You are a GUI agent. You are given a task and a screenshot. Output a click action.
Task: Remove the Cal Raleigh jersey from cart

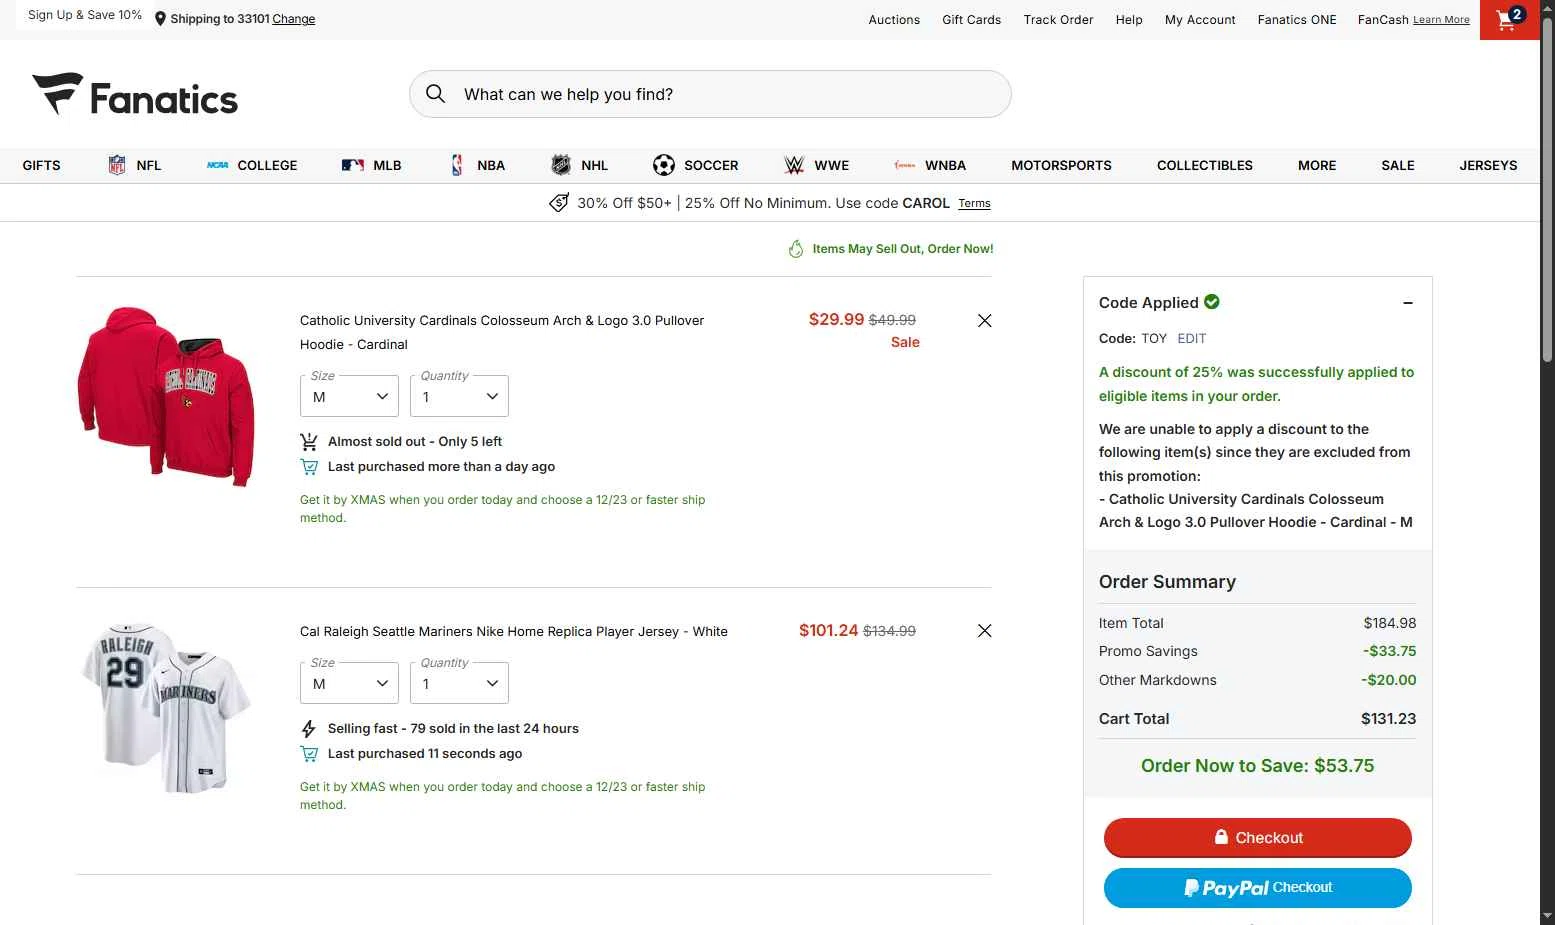(984, 631)
